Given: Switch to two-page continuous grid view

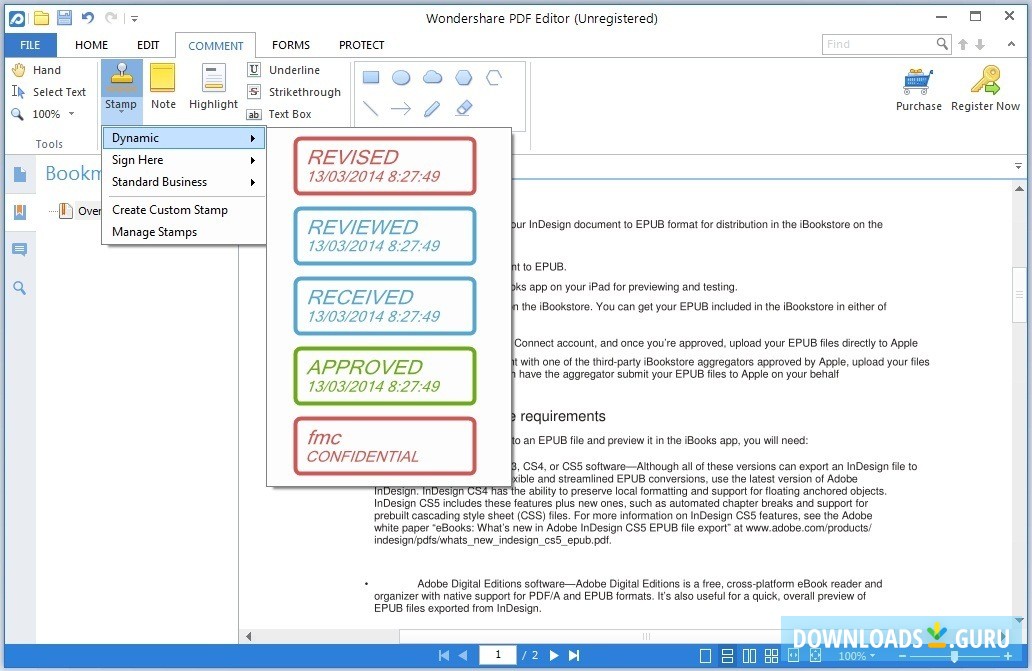Looking at the screenshot, I should coord(771,656).
